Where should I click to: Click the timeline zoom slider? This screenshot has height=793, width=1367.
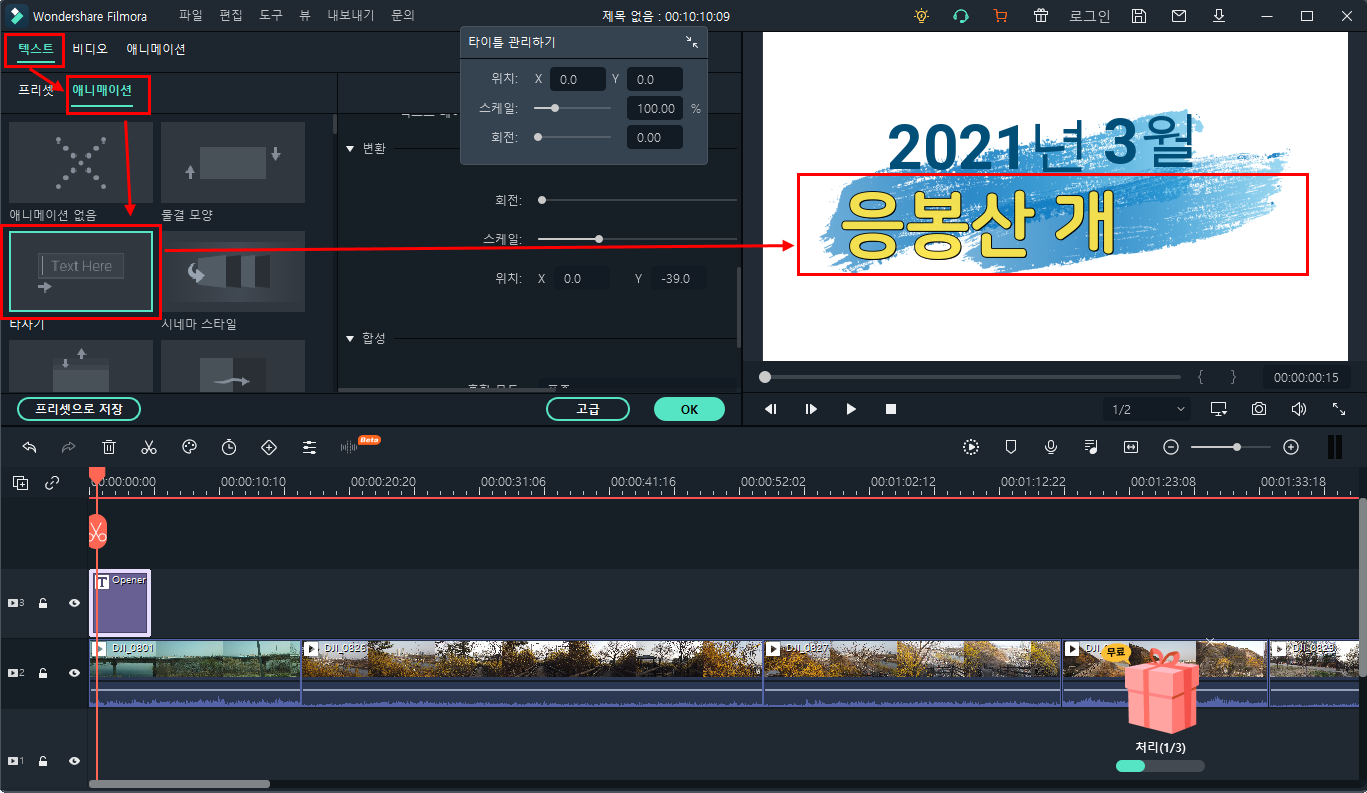click(x=1231, y=447)
